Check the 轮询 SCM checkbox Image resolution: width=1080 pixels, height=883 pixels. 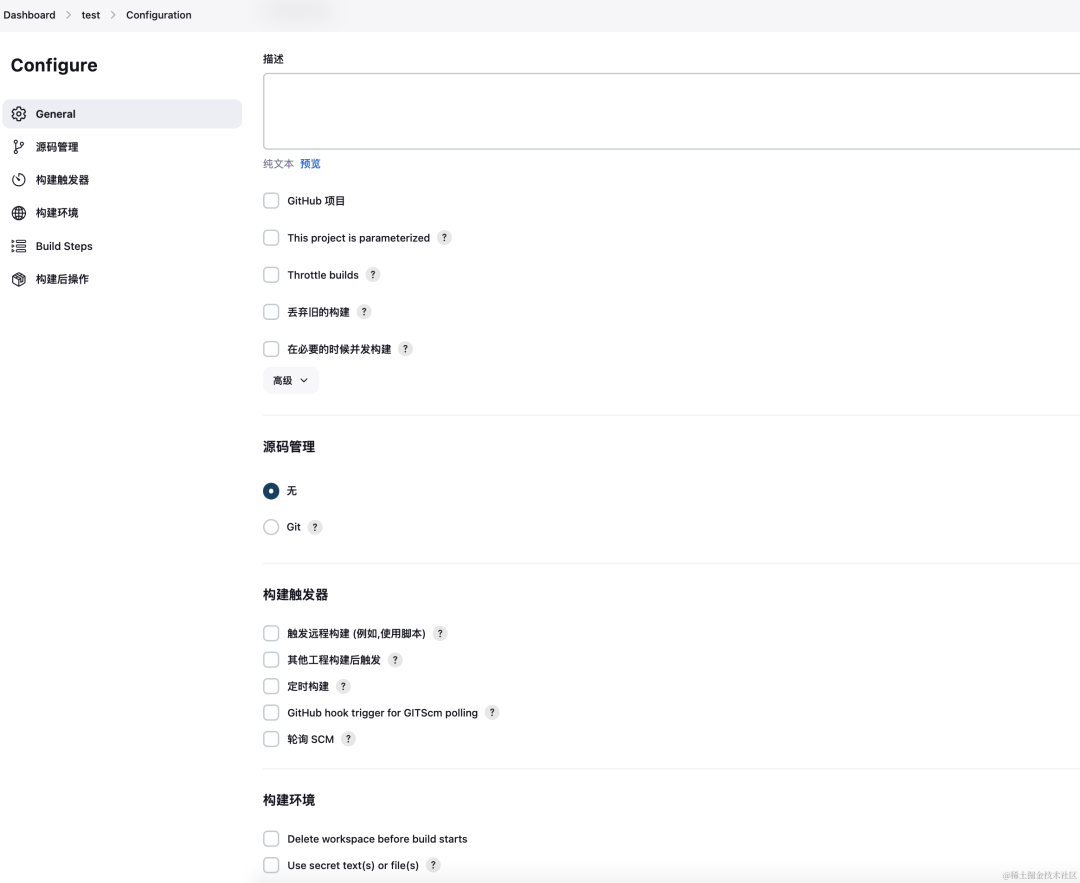[271, 739]
